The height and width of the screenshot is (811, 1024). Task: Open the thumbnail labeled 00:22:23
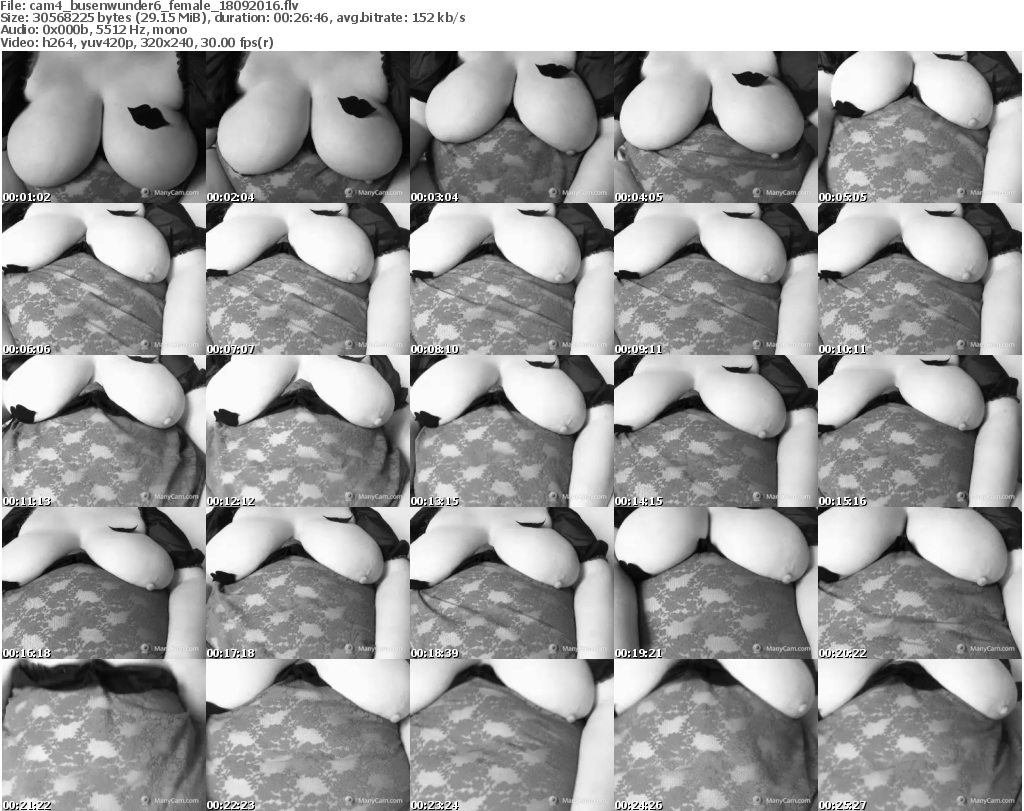click(x=308, y=735)
